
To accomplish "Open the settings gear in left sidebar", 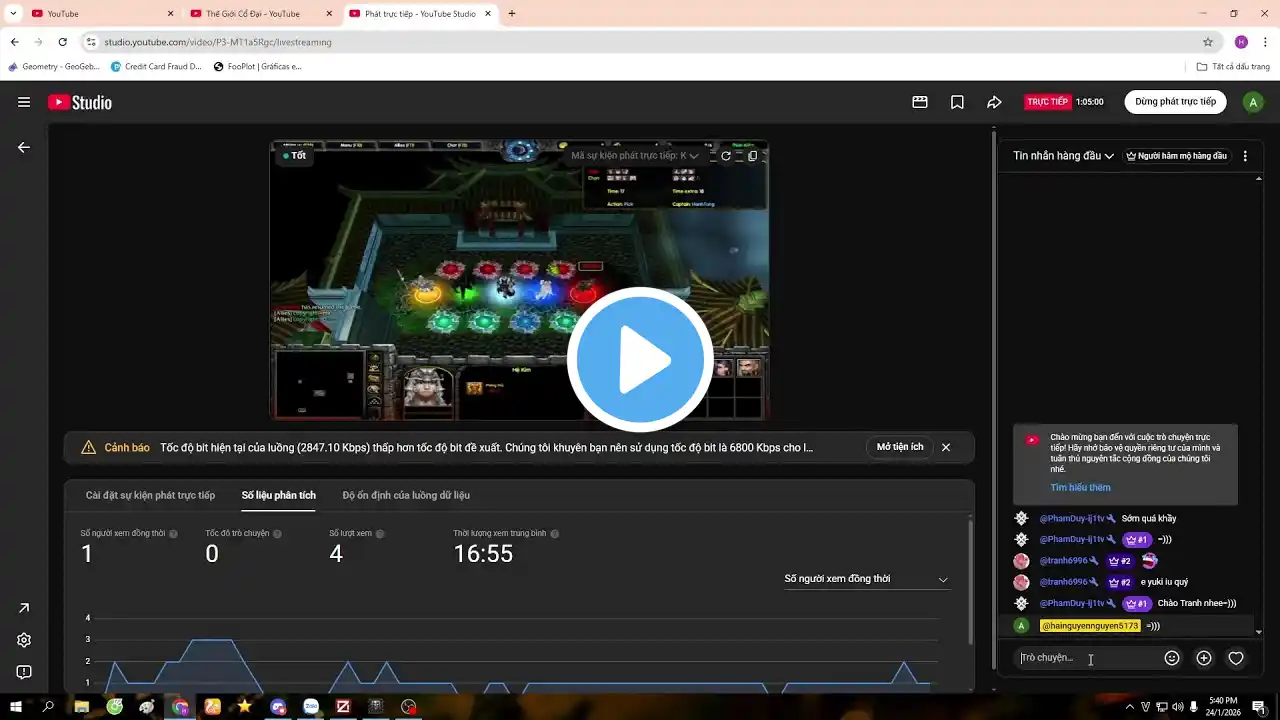I will (x=24, y=640).
